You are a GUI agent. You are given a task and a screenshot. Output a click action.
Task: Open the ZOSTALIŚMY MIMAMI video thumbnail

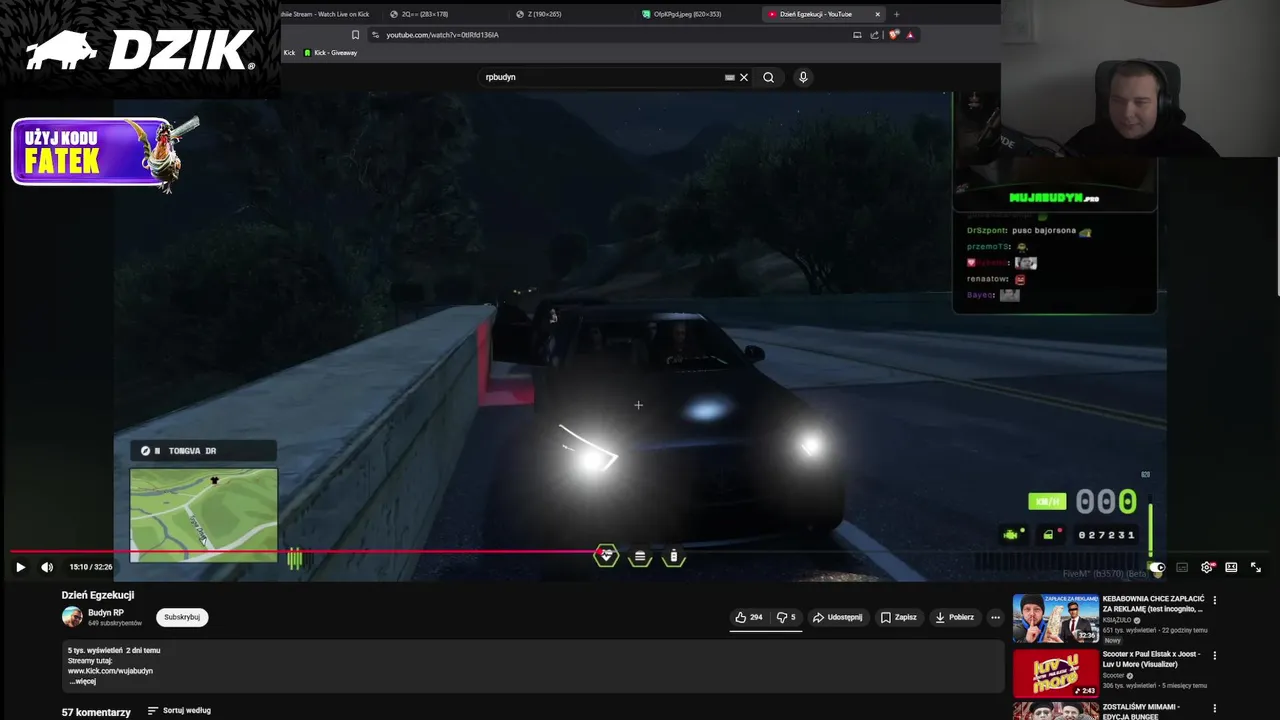pyautogui.click(x=1056, y=711)
